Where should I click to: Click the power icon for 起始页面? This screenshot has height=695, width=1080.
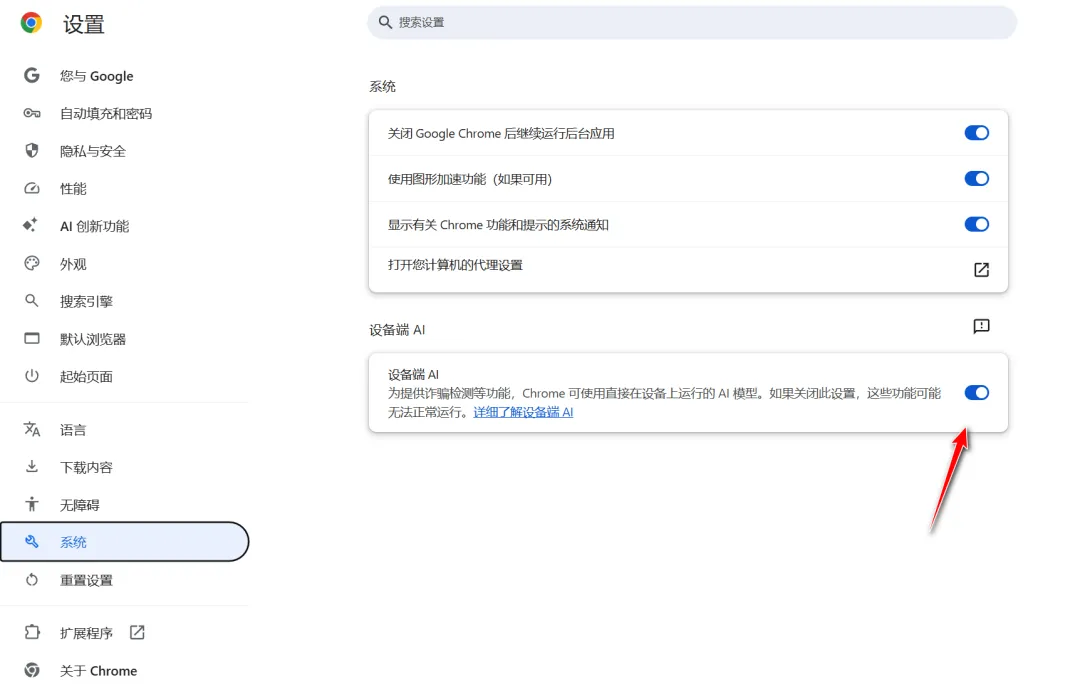click(x=32, y=375)
